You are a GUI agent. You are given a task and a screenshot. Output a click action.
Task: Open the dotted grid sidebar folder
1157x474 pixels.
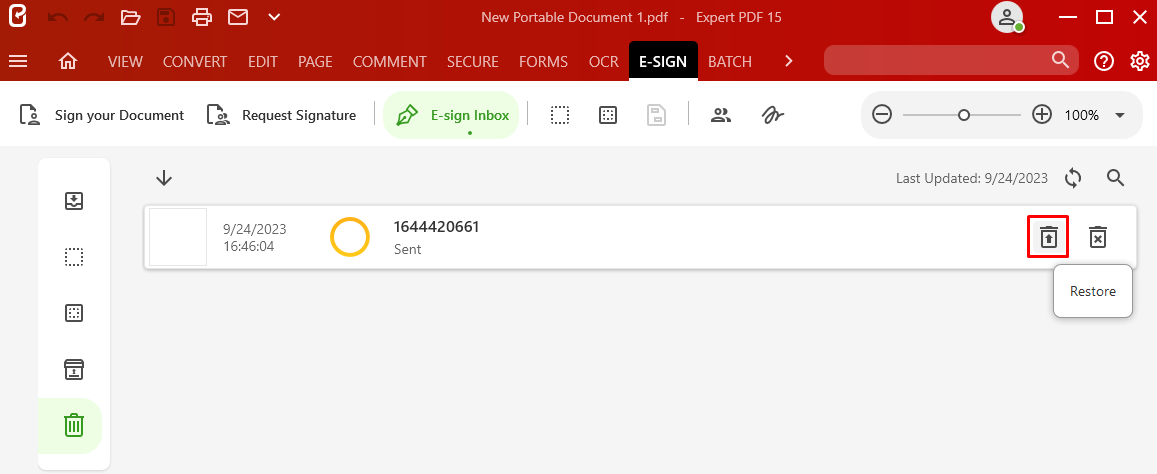(x=74, y=313)
